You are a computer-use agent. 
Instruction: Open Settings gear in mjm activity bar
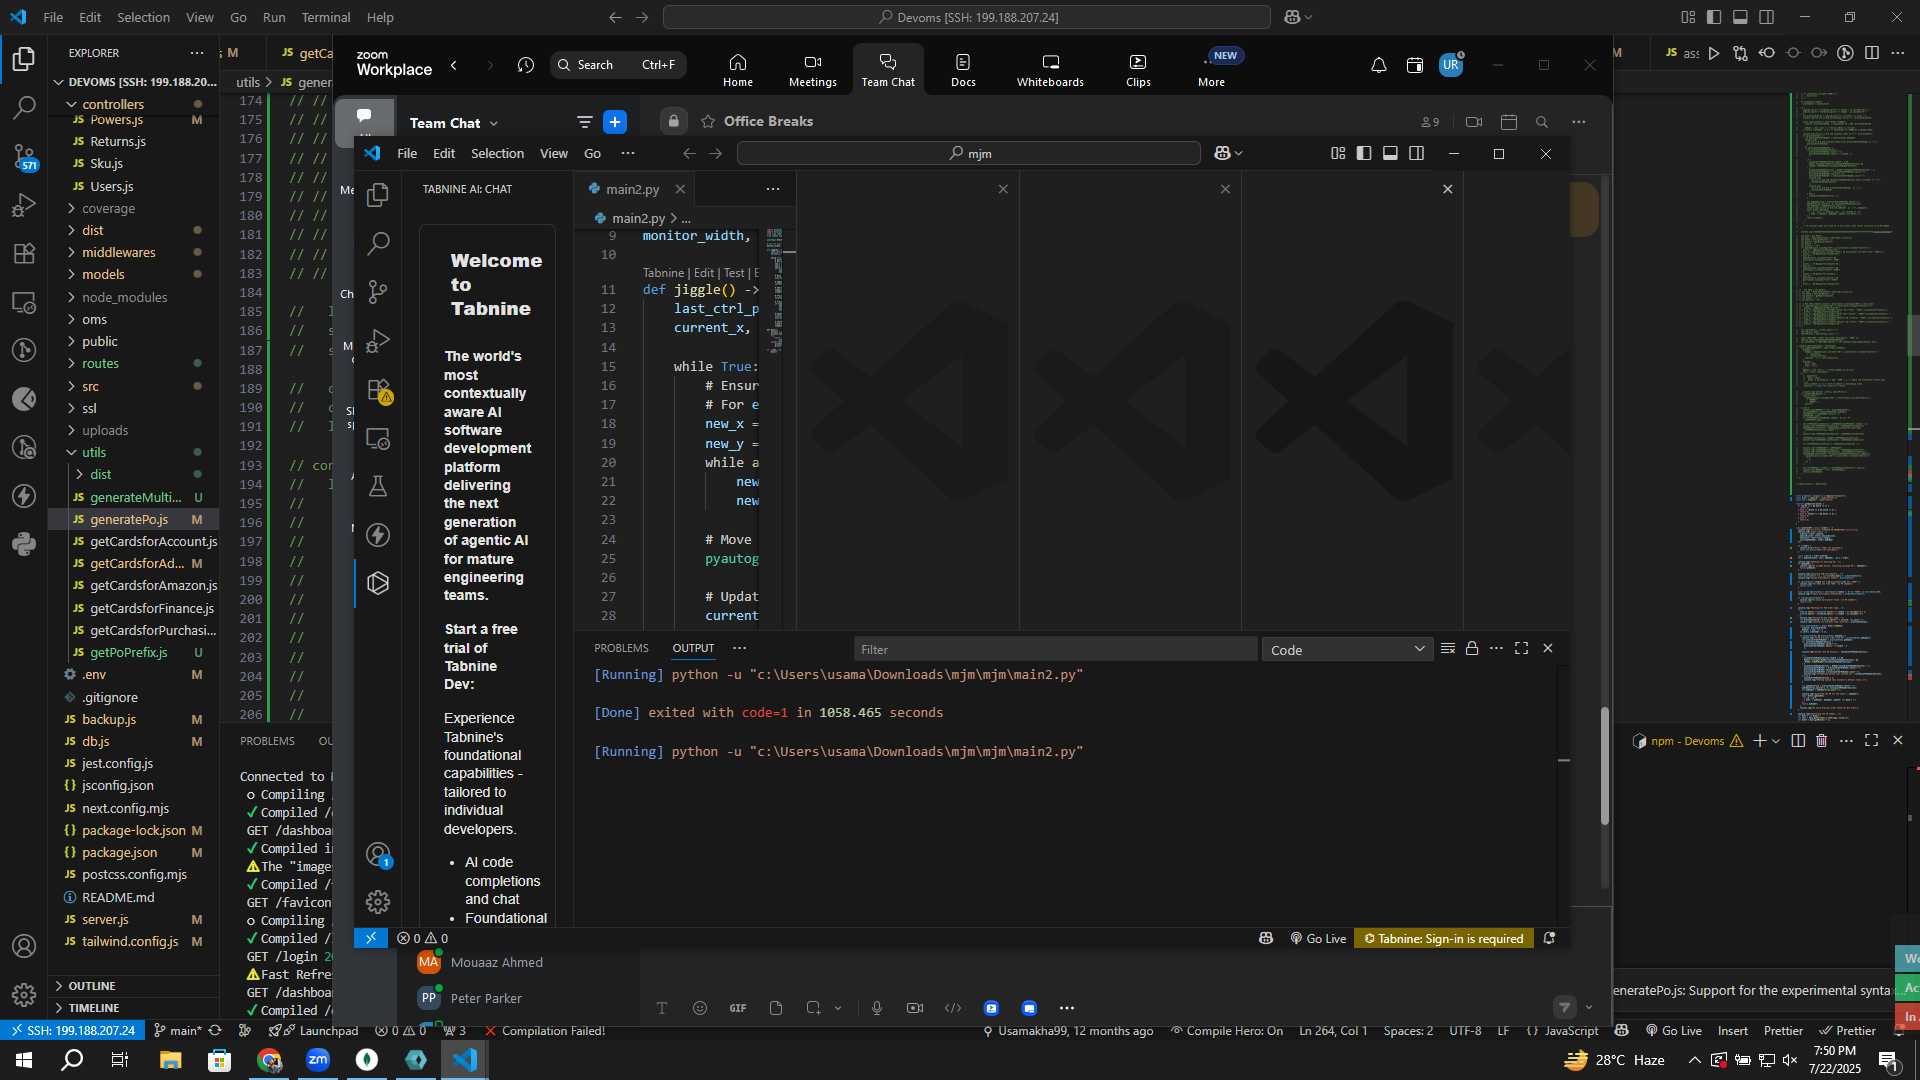coord(378,902)
